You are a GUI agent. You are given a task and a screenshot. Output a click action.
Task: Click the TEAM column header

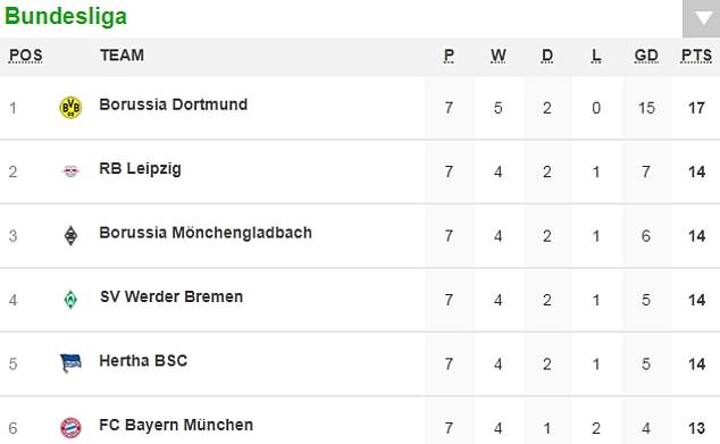coord(122,56)
